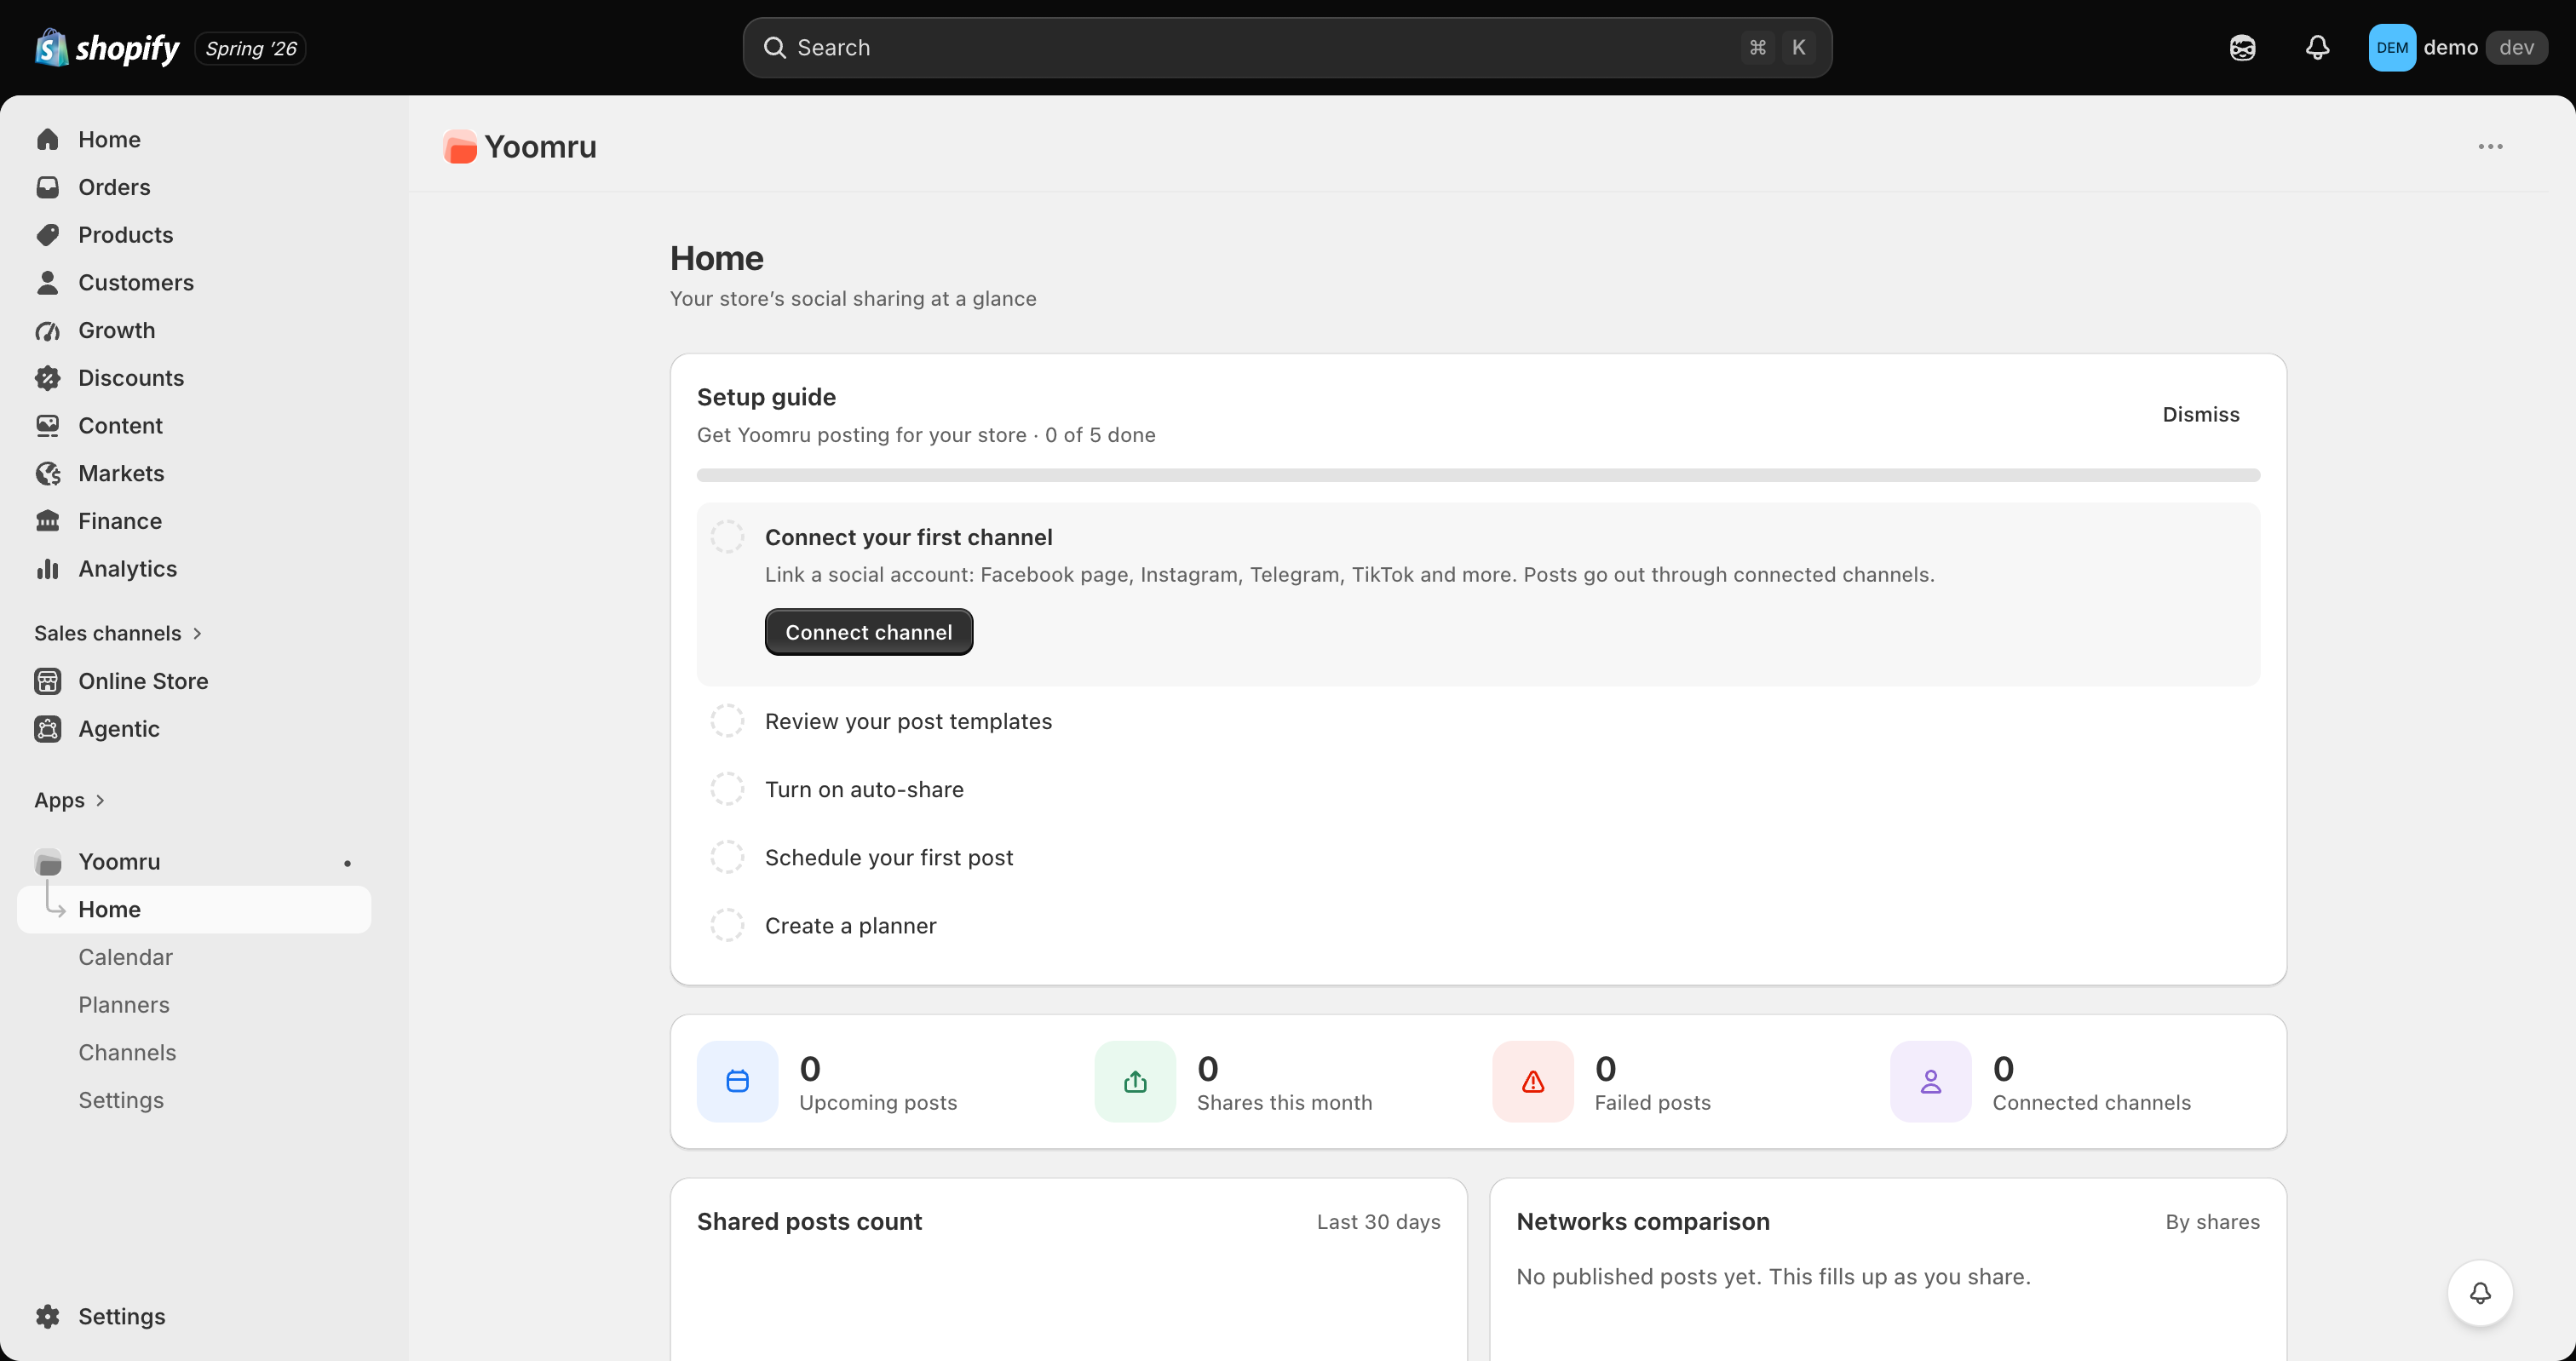Open the Calendar page under Yoomru

[126, 957]
